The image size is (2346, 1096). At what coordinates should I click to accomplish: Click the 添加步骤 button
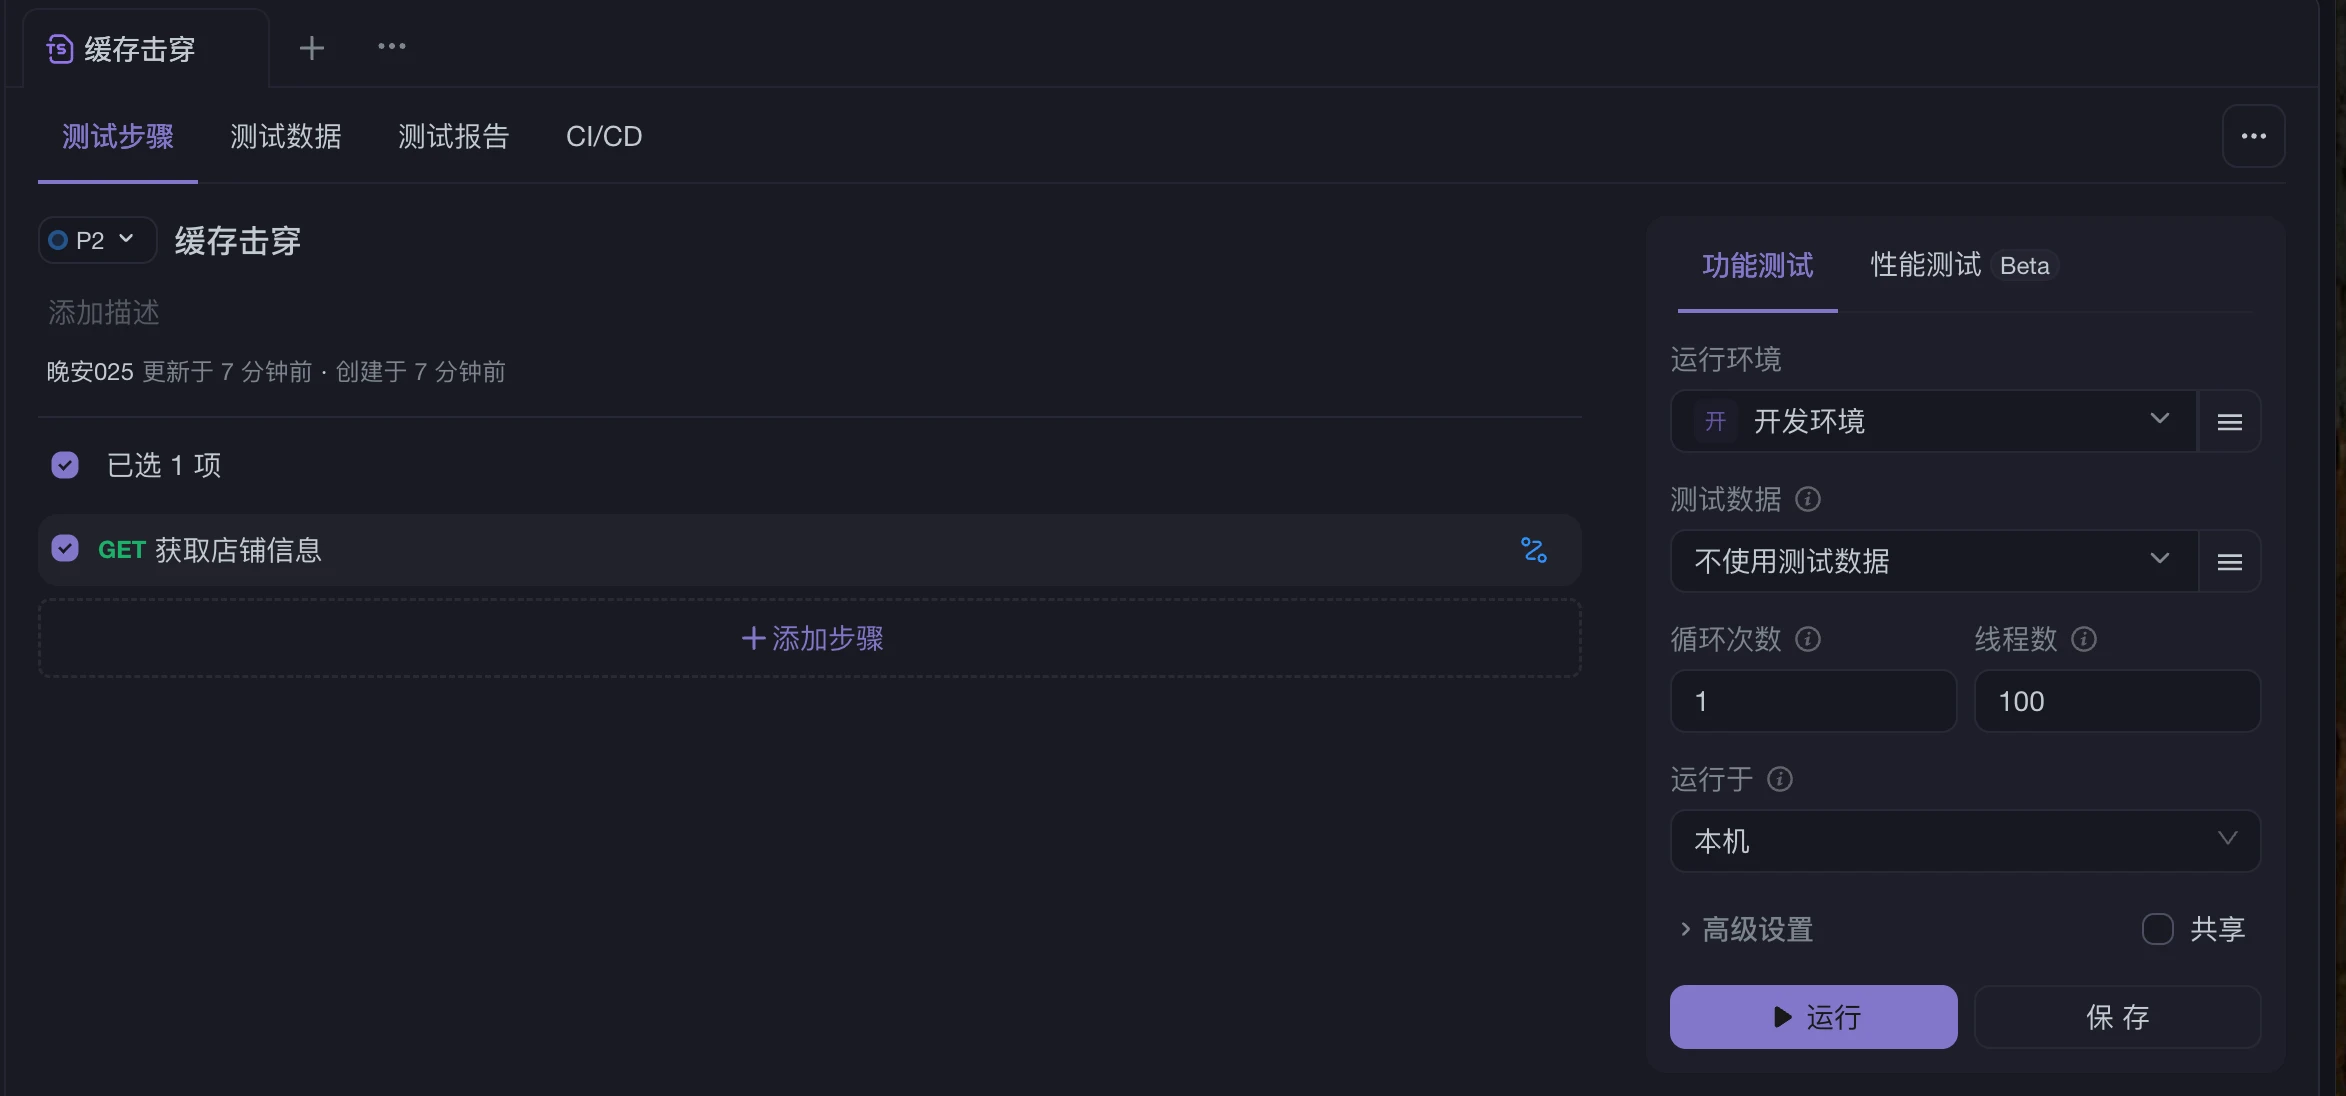coord(810,638)
